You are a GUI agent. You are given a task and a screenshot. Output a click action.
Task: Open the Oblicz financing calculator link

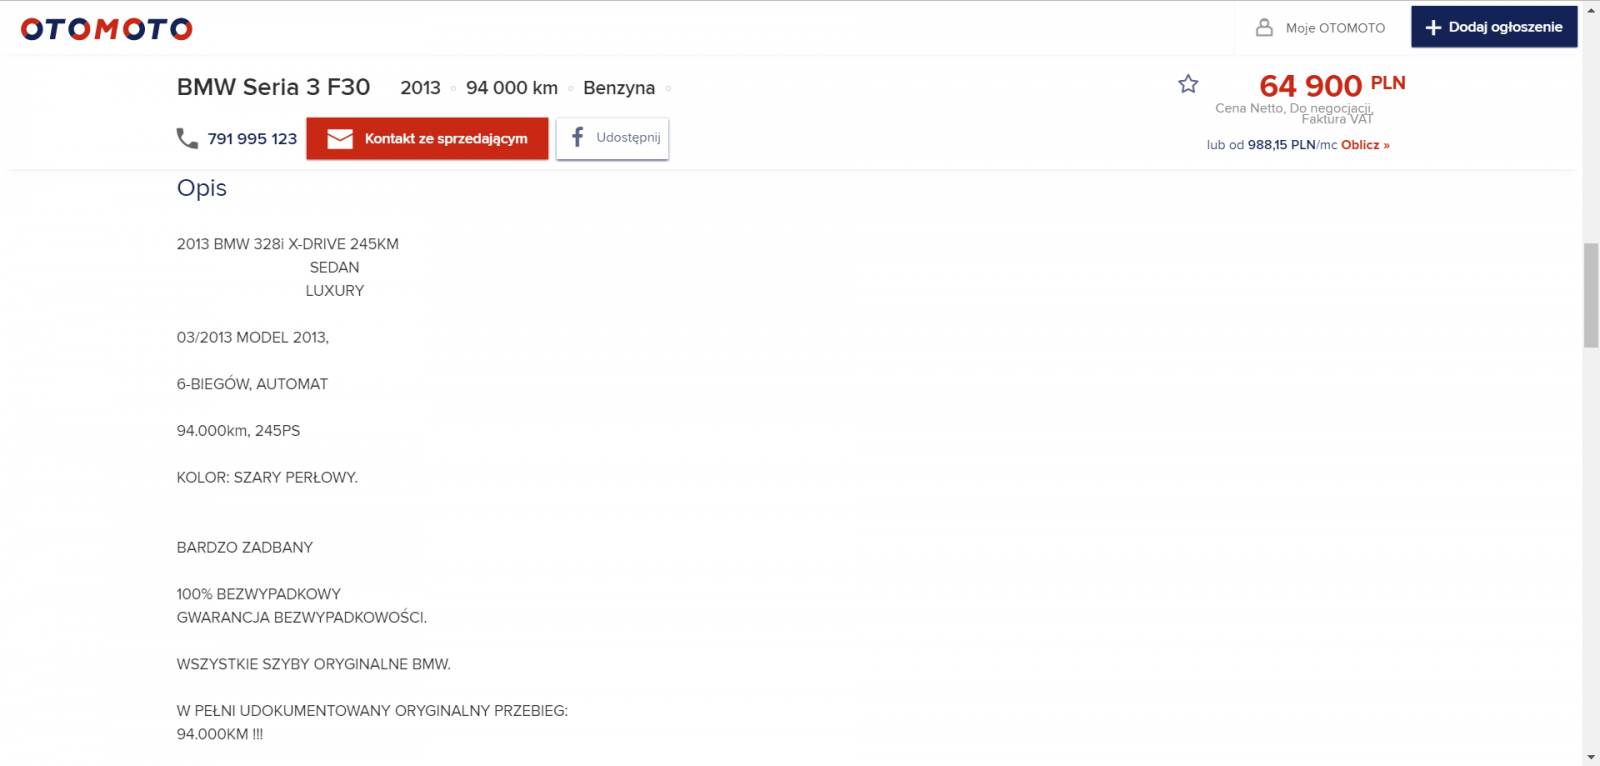[x=1365, y=145]
